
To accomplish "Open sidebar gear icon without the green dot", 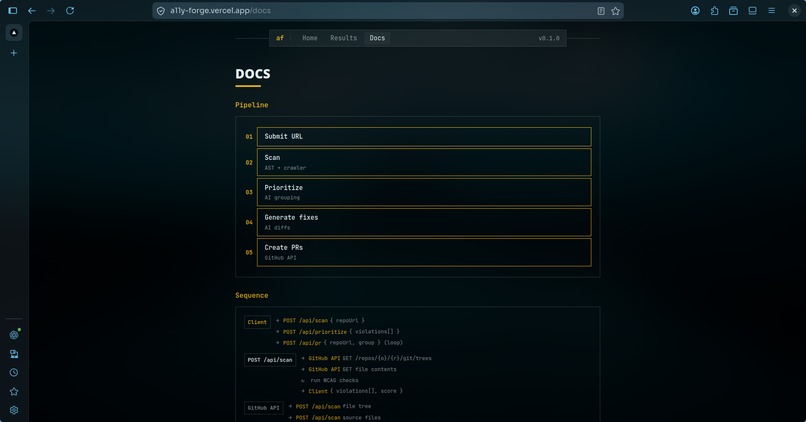I will [14, 410].
